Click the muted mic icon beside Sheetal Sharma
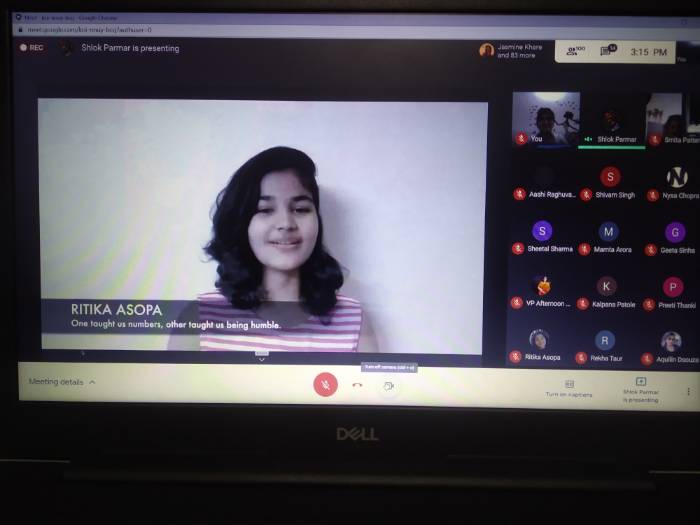This screenshot has width=700, height=525. [x=518, y=249]
